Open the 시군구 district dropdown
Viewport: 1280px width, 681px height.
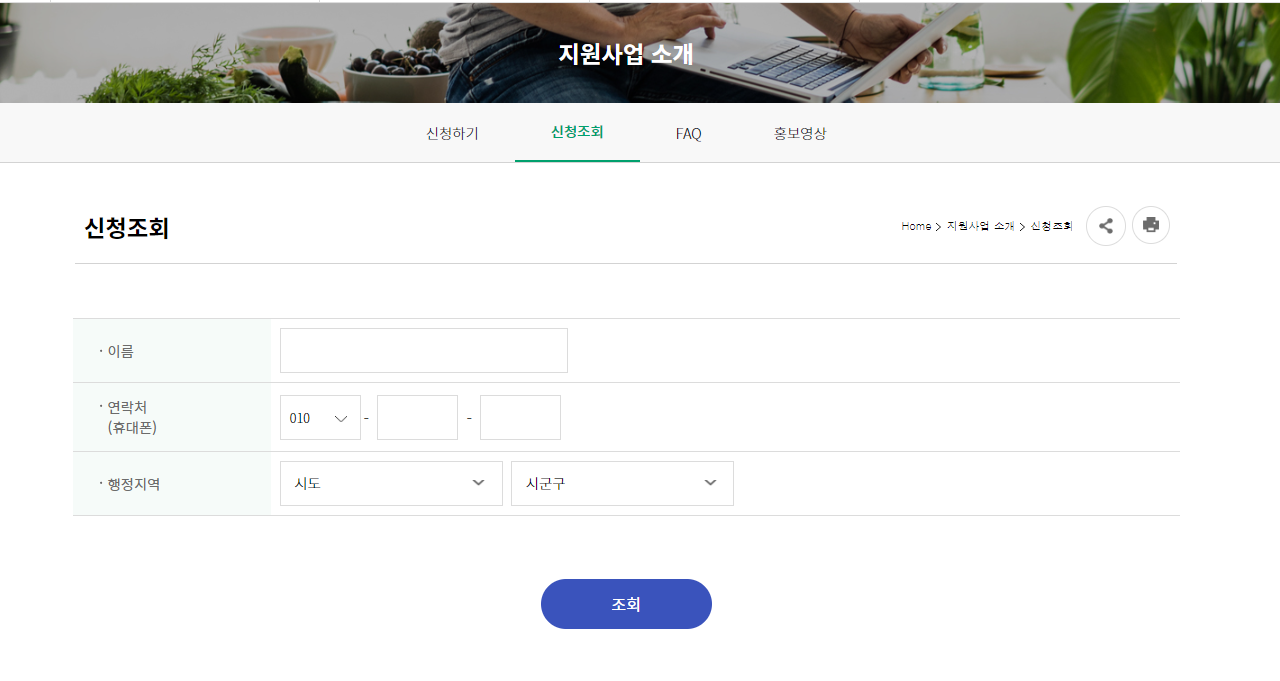(x=622, y=483)
